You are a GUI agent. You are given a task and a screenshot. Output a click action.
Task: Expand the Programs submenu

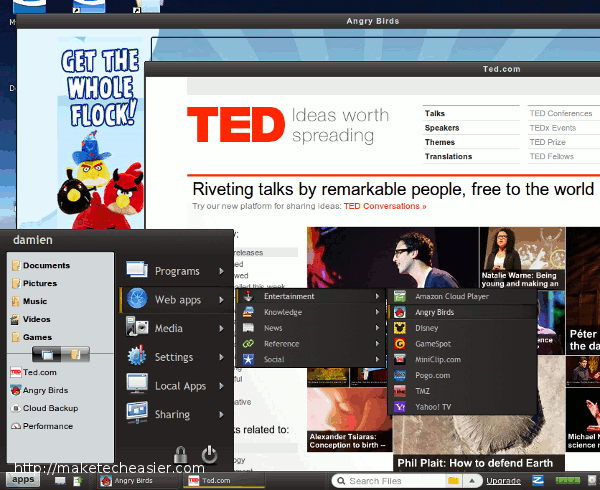[176, 270]
